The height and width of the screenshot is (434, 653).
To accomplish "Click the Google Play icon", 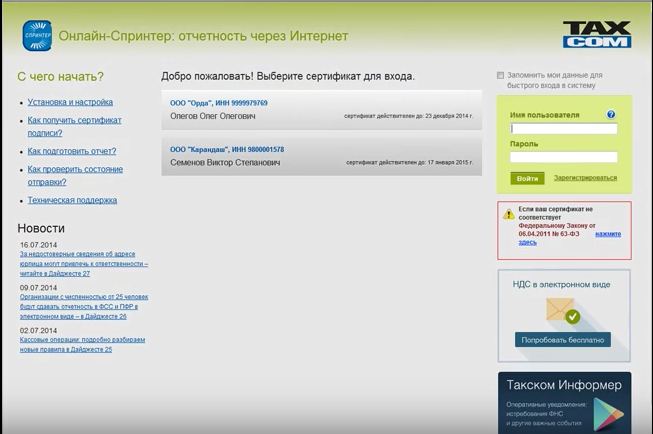I will (x=608, y=414).
